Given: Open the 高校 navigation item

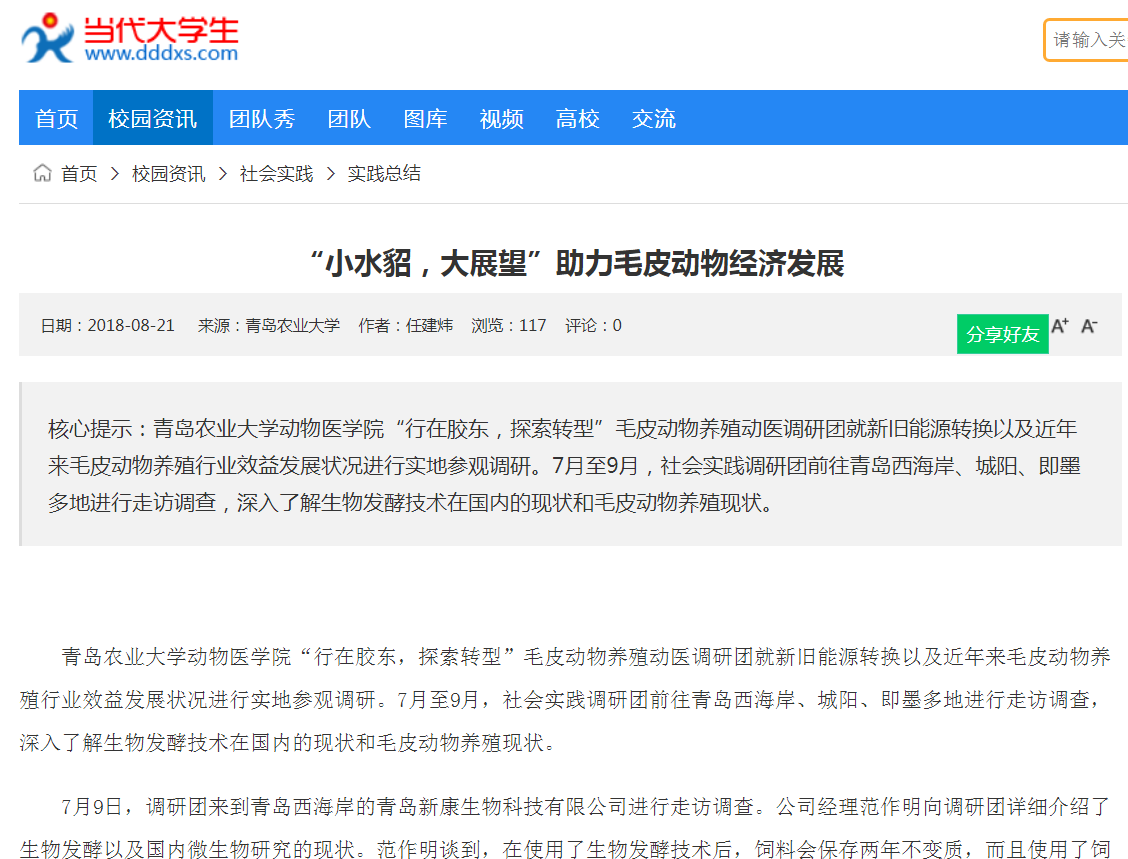Looking at the screenshot, I should click(577, 119).
